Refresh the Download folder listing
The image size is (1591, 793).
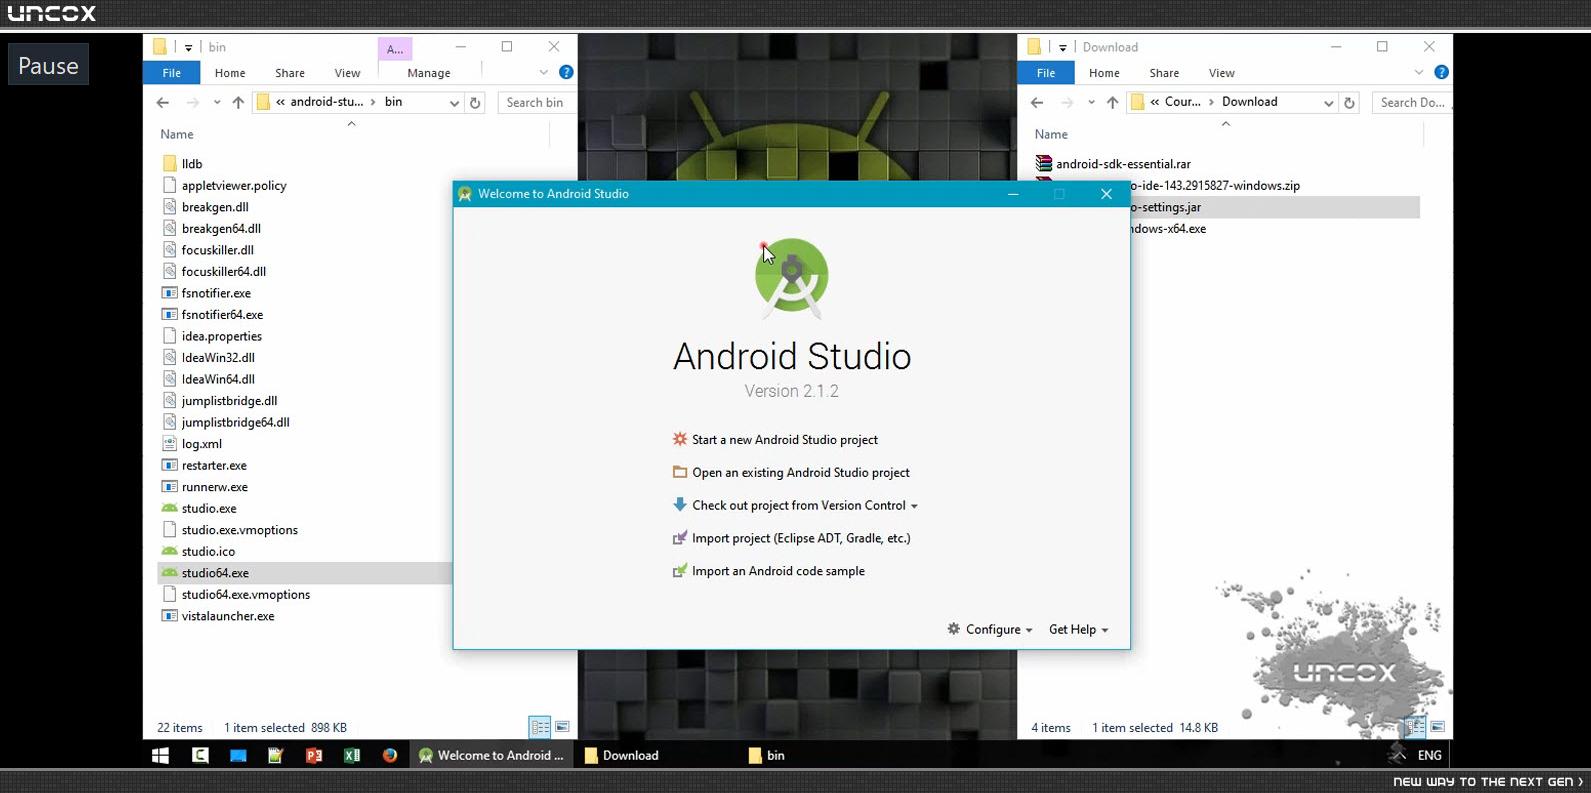tap(1350, 102)
